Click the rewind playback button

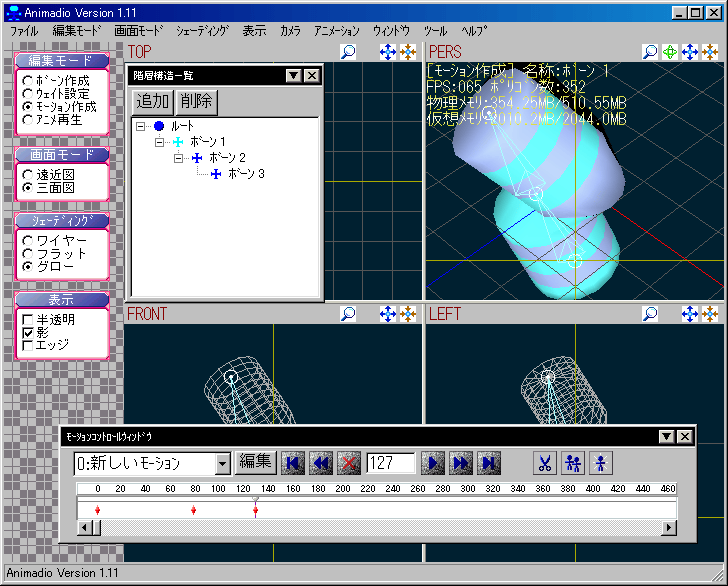pos(321,463)
